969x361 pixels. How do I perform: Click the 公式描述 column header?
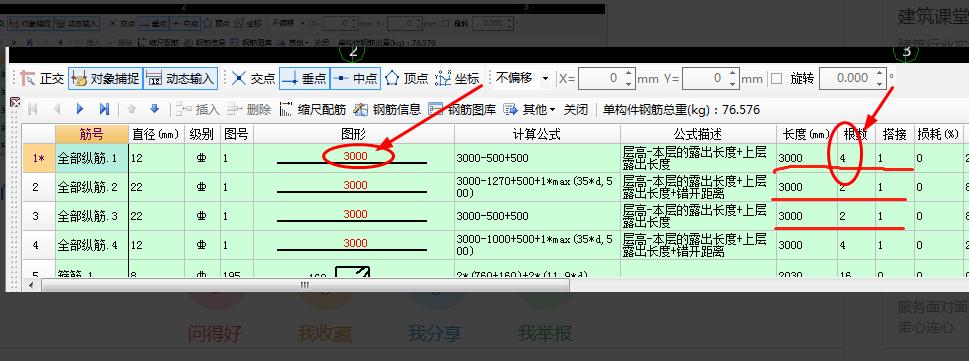[x=698, y=134]
